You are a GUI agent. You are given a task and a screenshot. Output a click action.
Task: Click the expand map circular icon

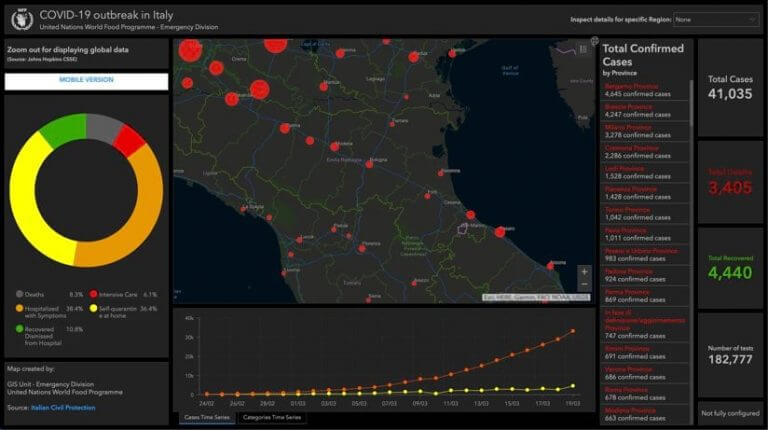click(x=594, y=41)
